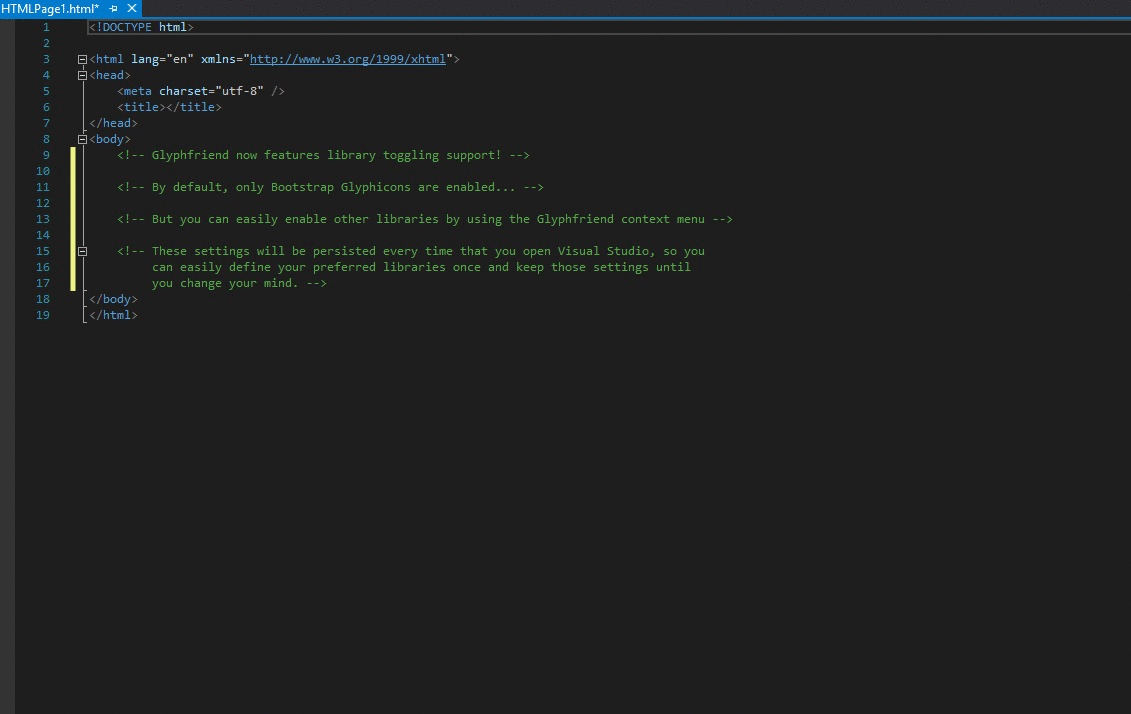
Task: Click line number 14
Action: (x=43, y=235)
